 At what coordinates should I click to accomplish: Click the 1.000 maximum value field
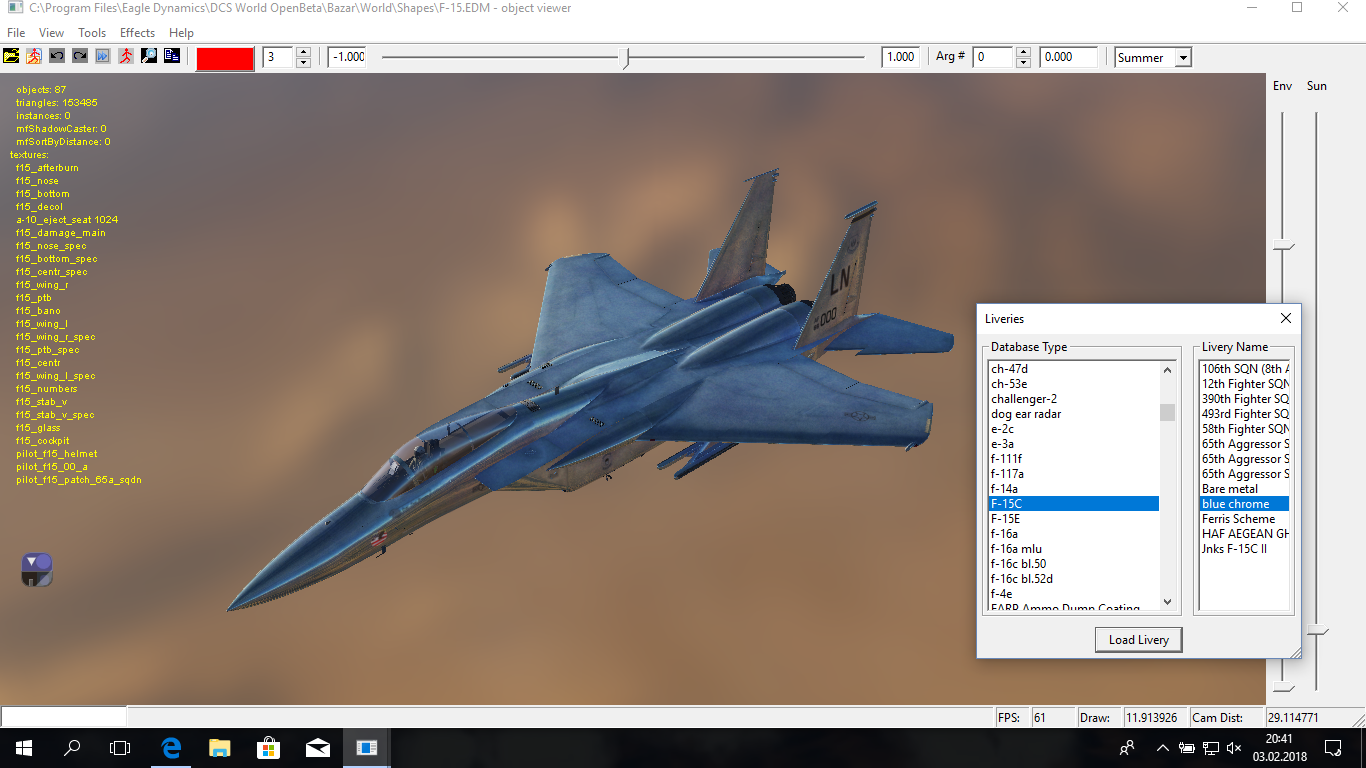(x=900, y=57)
